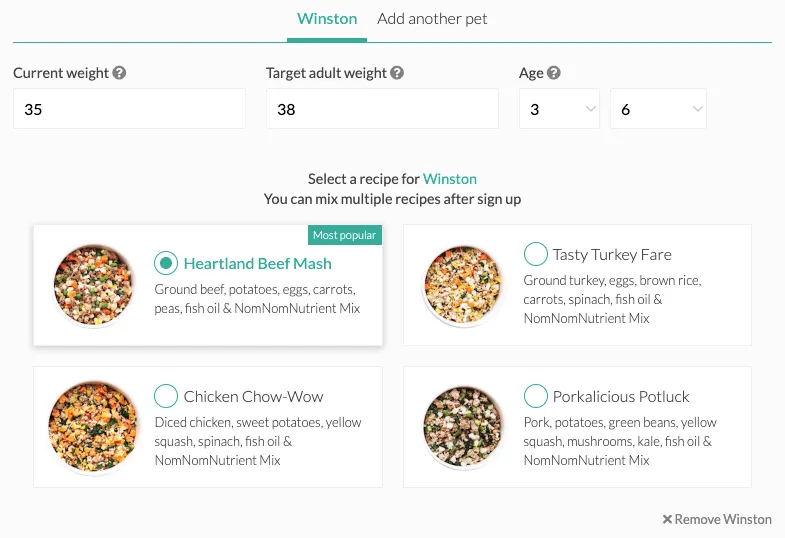Focus the Current weight input field
The width and height of the screenshot is (785, 538).
click(129, 109)
